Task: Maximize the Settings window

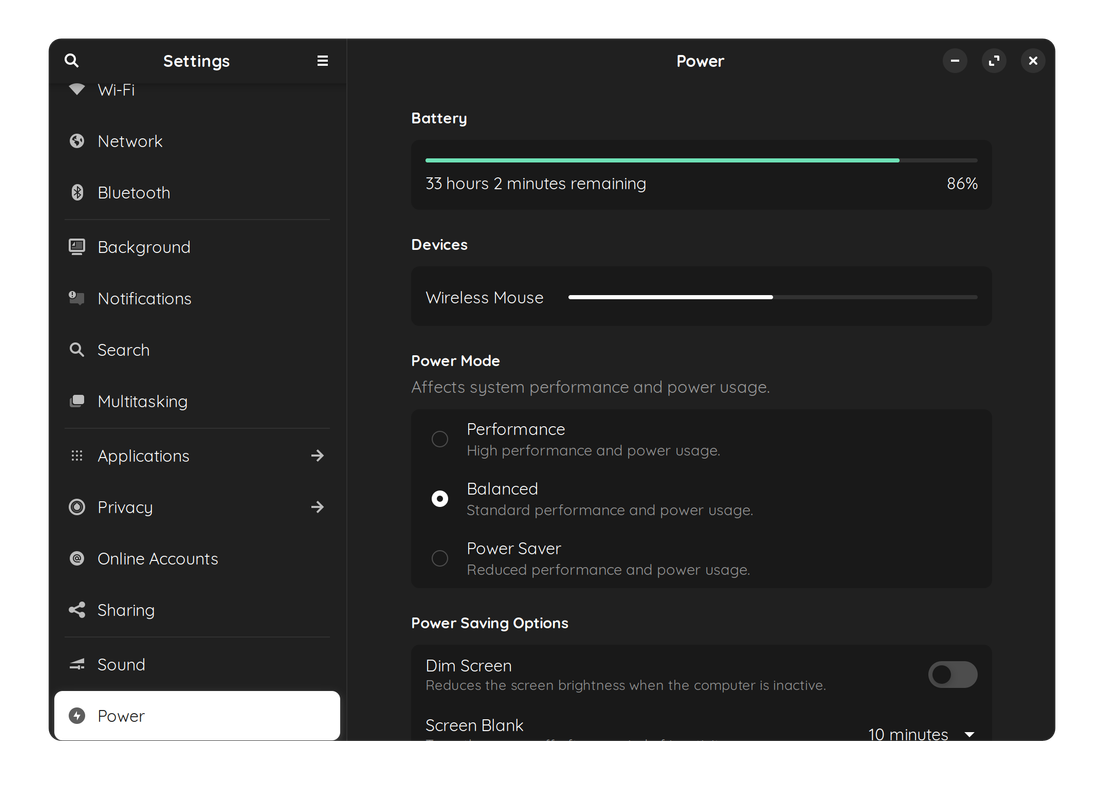Action: tap(994, 61)
